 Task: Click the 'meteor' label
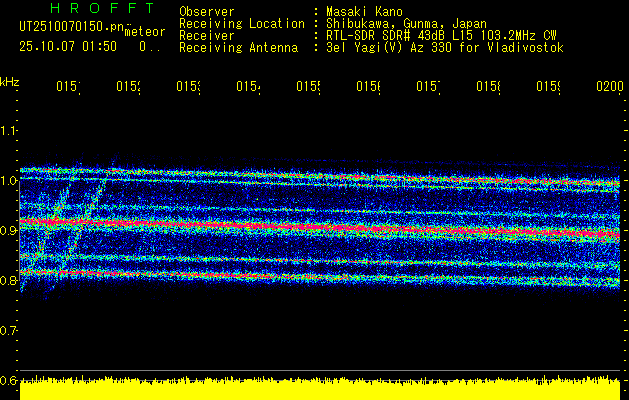145,32
